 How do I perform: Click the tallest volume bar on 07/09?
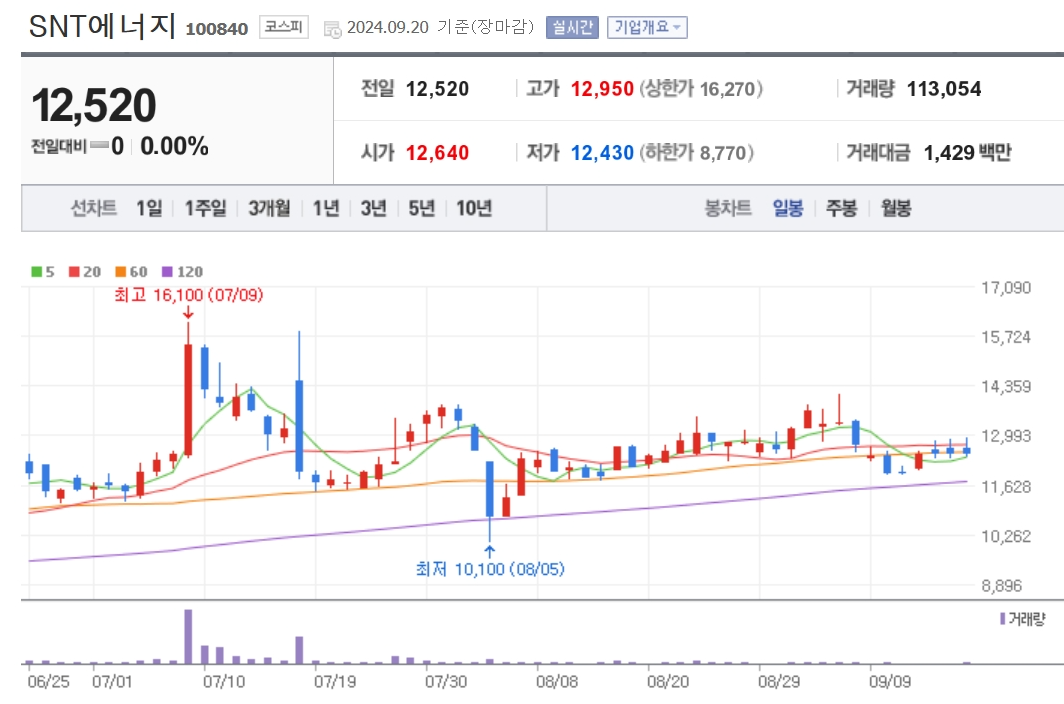(x=188, y=637)
